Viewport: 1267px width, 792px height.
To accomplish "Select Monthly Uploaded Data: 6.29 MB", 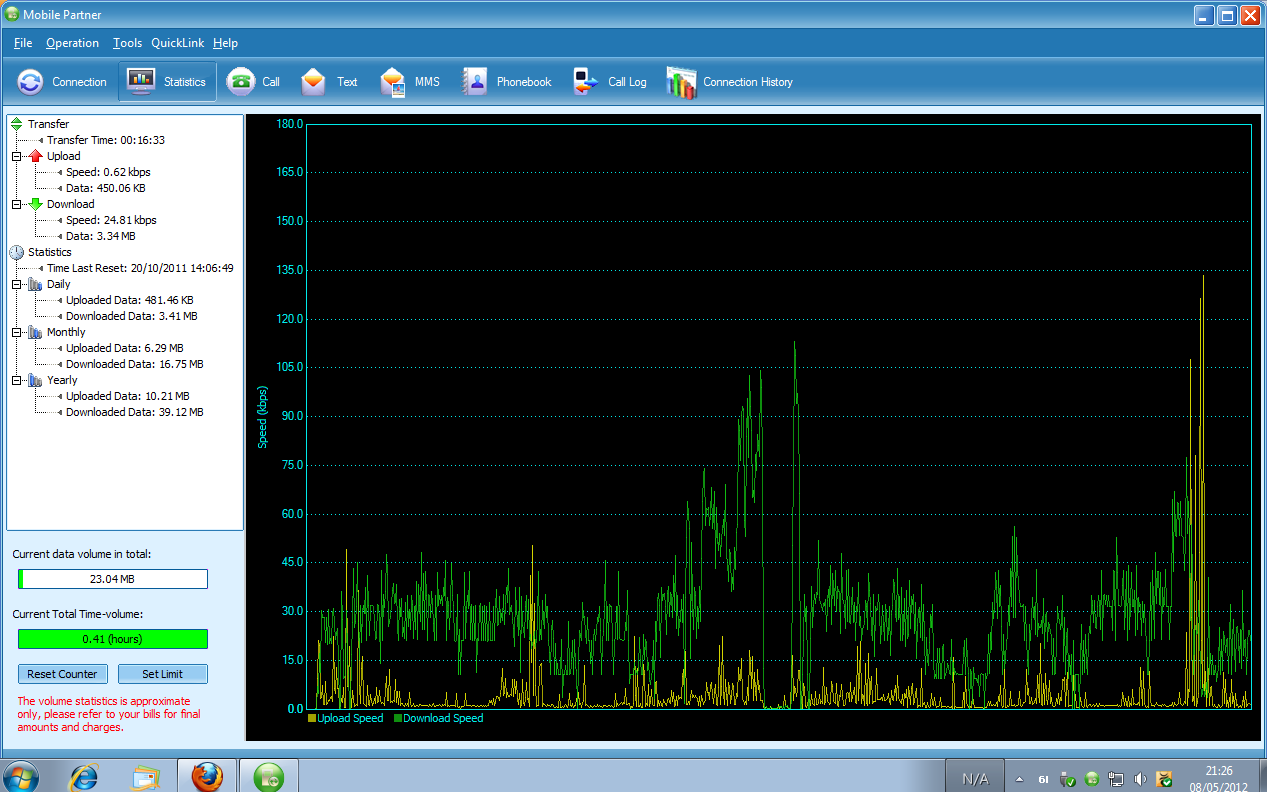I will (125, 348).
